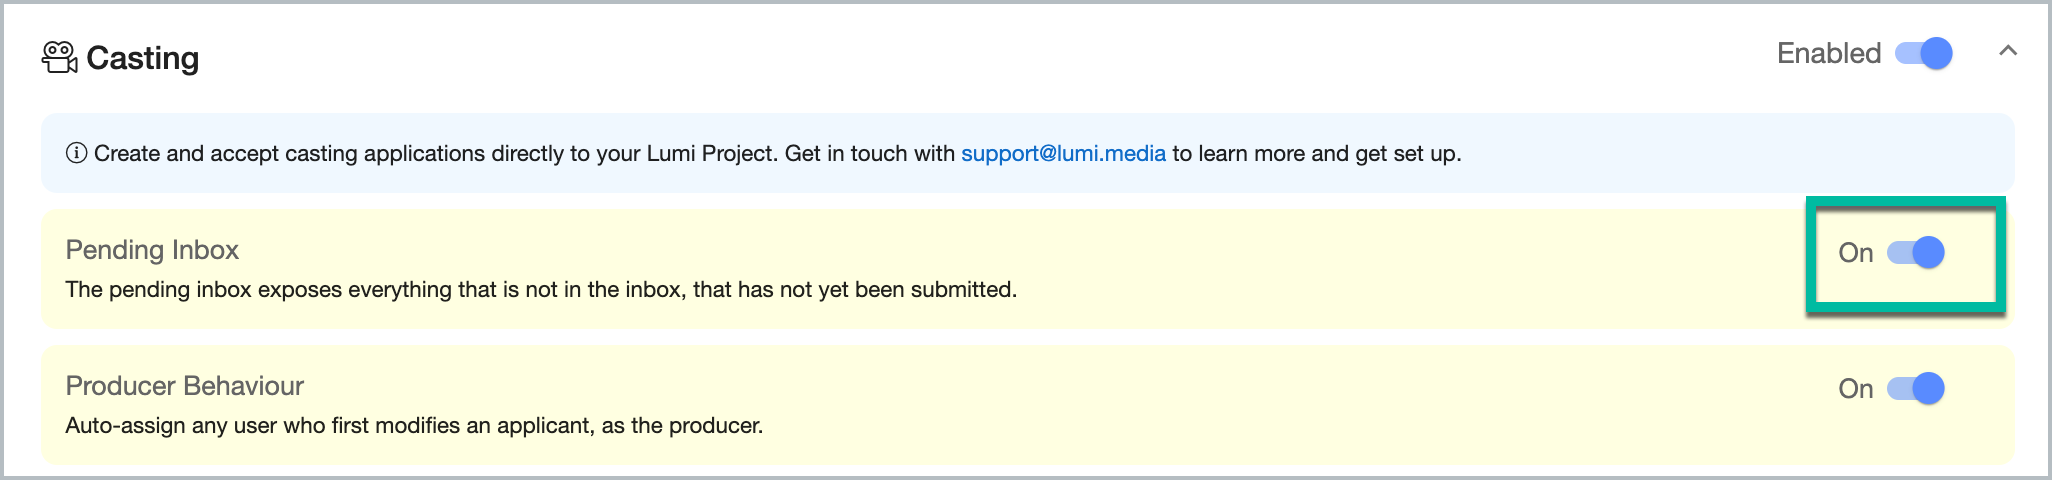Image resolution: width=2052 pixels, height=480 pixels.
Task: Click the On label for Producer Behaviour
Action: pos(1856,388)
